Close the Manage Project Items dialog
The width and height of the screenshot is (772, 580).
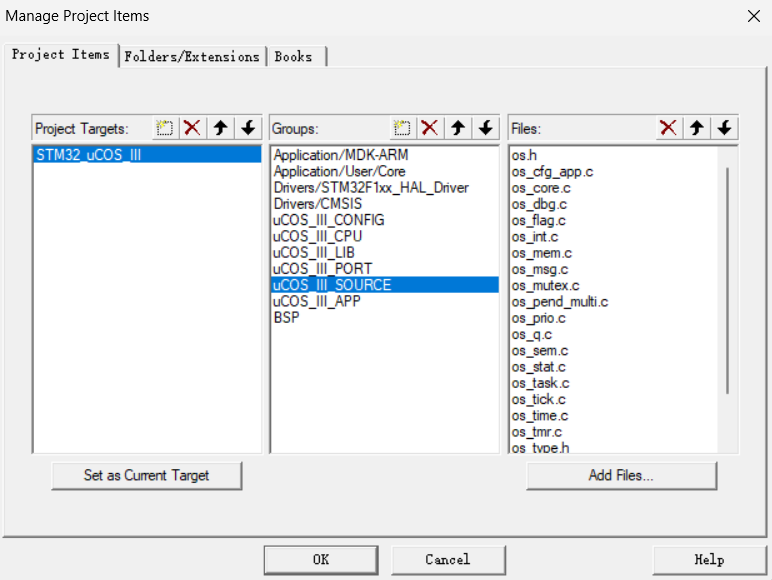click(754, 16)
